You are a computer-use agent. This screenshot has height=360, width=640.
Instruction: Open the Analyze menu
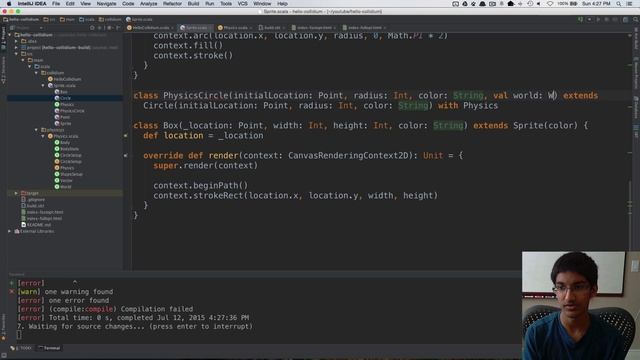point(148,4)
